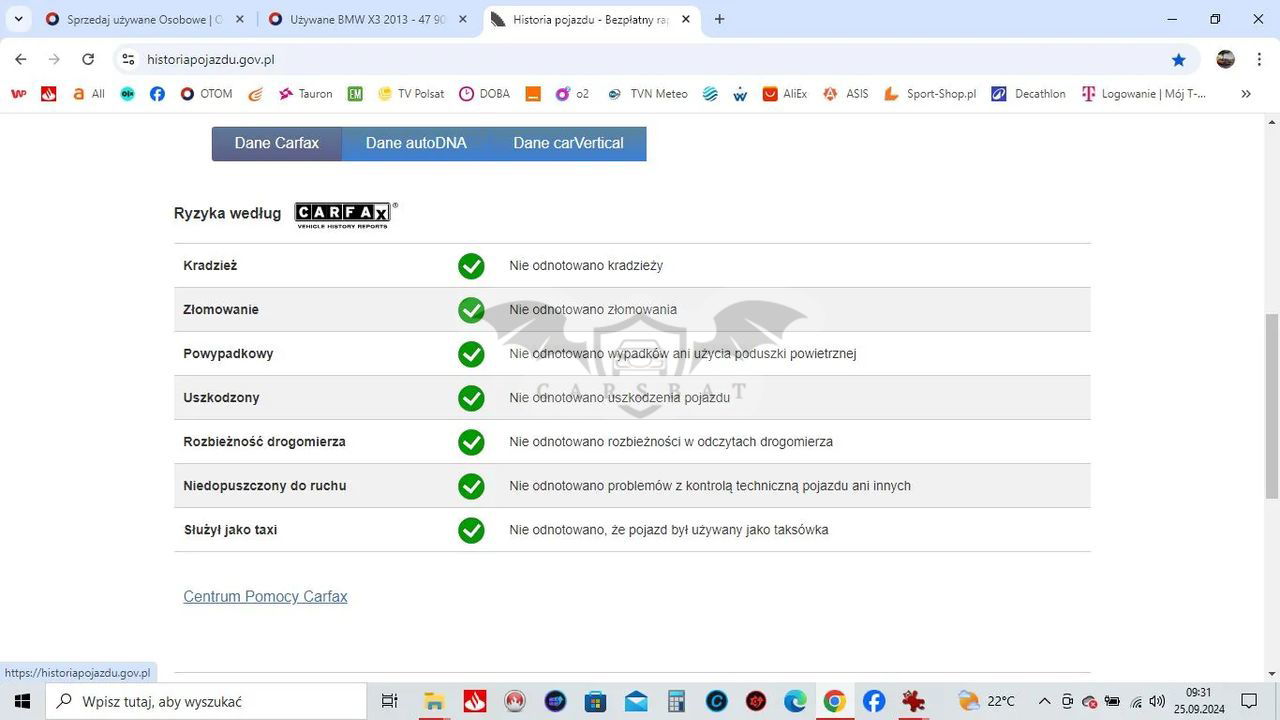1280x720 pixels.
Task: Expand hidden bookmarks with double chevron
Action: [x=1245, y=94]
